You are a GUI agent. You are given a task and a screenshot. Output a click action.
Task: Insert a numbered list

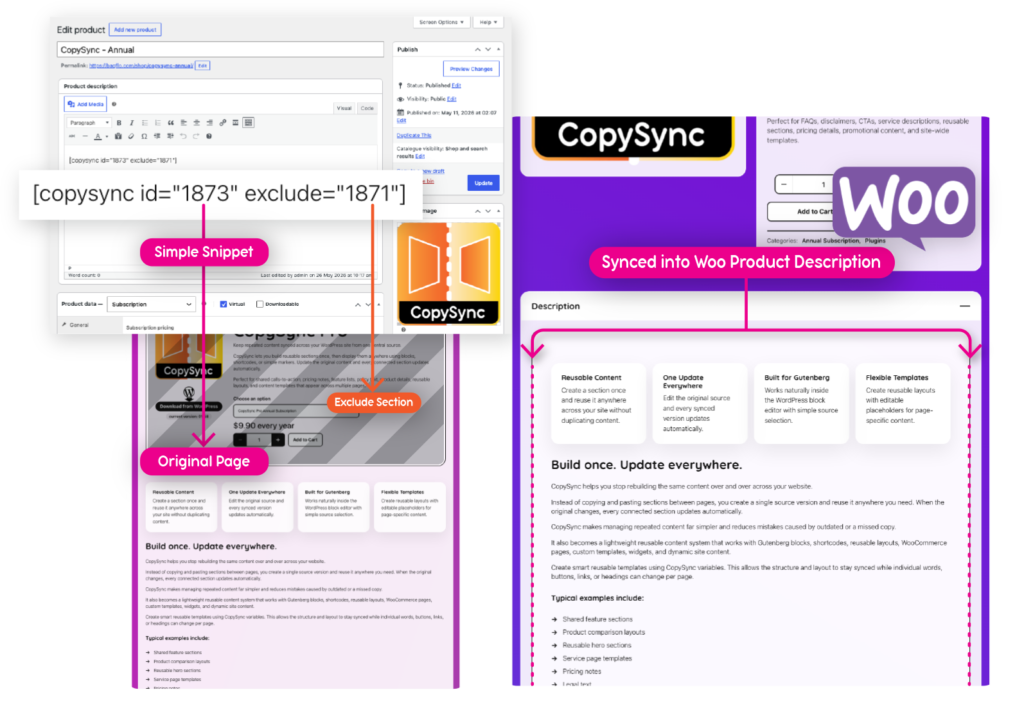click(158, 123)
